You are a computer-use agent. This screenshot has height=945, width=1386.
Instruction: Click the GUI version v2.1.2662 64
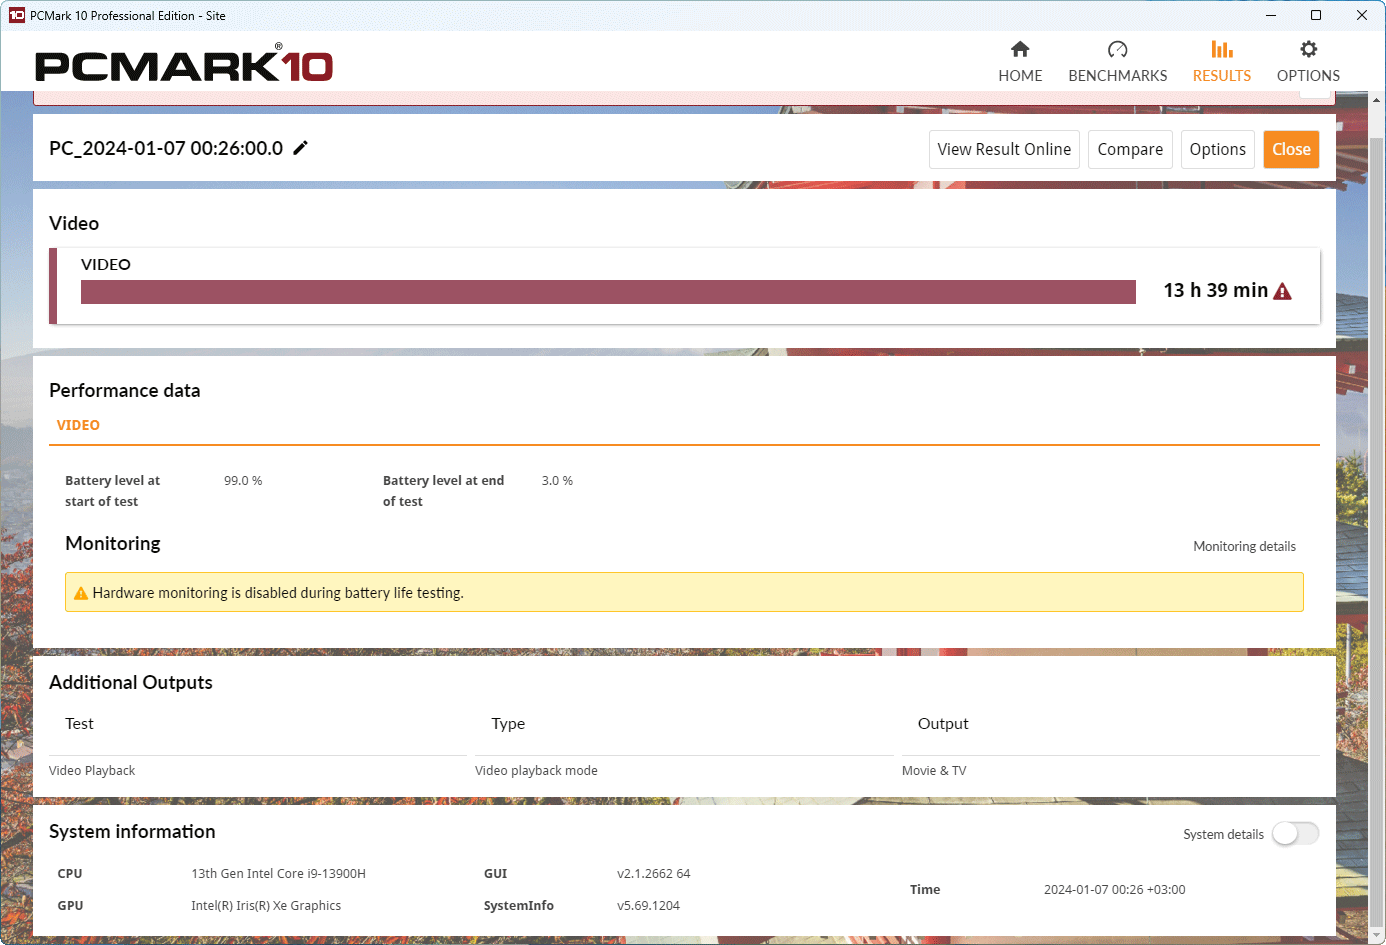[654, 874]
